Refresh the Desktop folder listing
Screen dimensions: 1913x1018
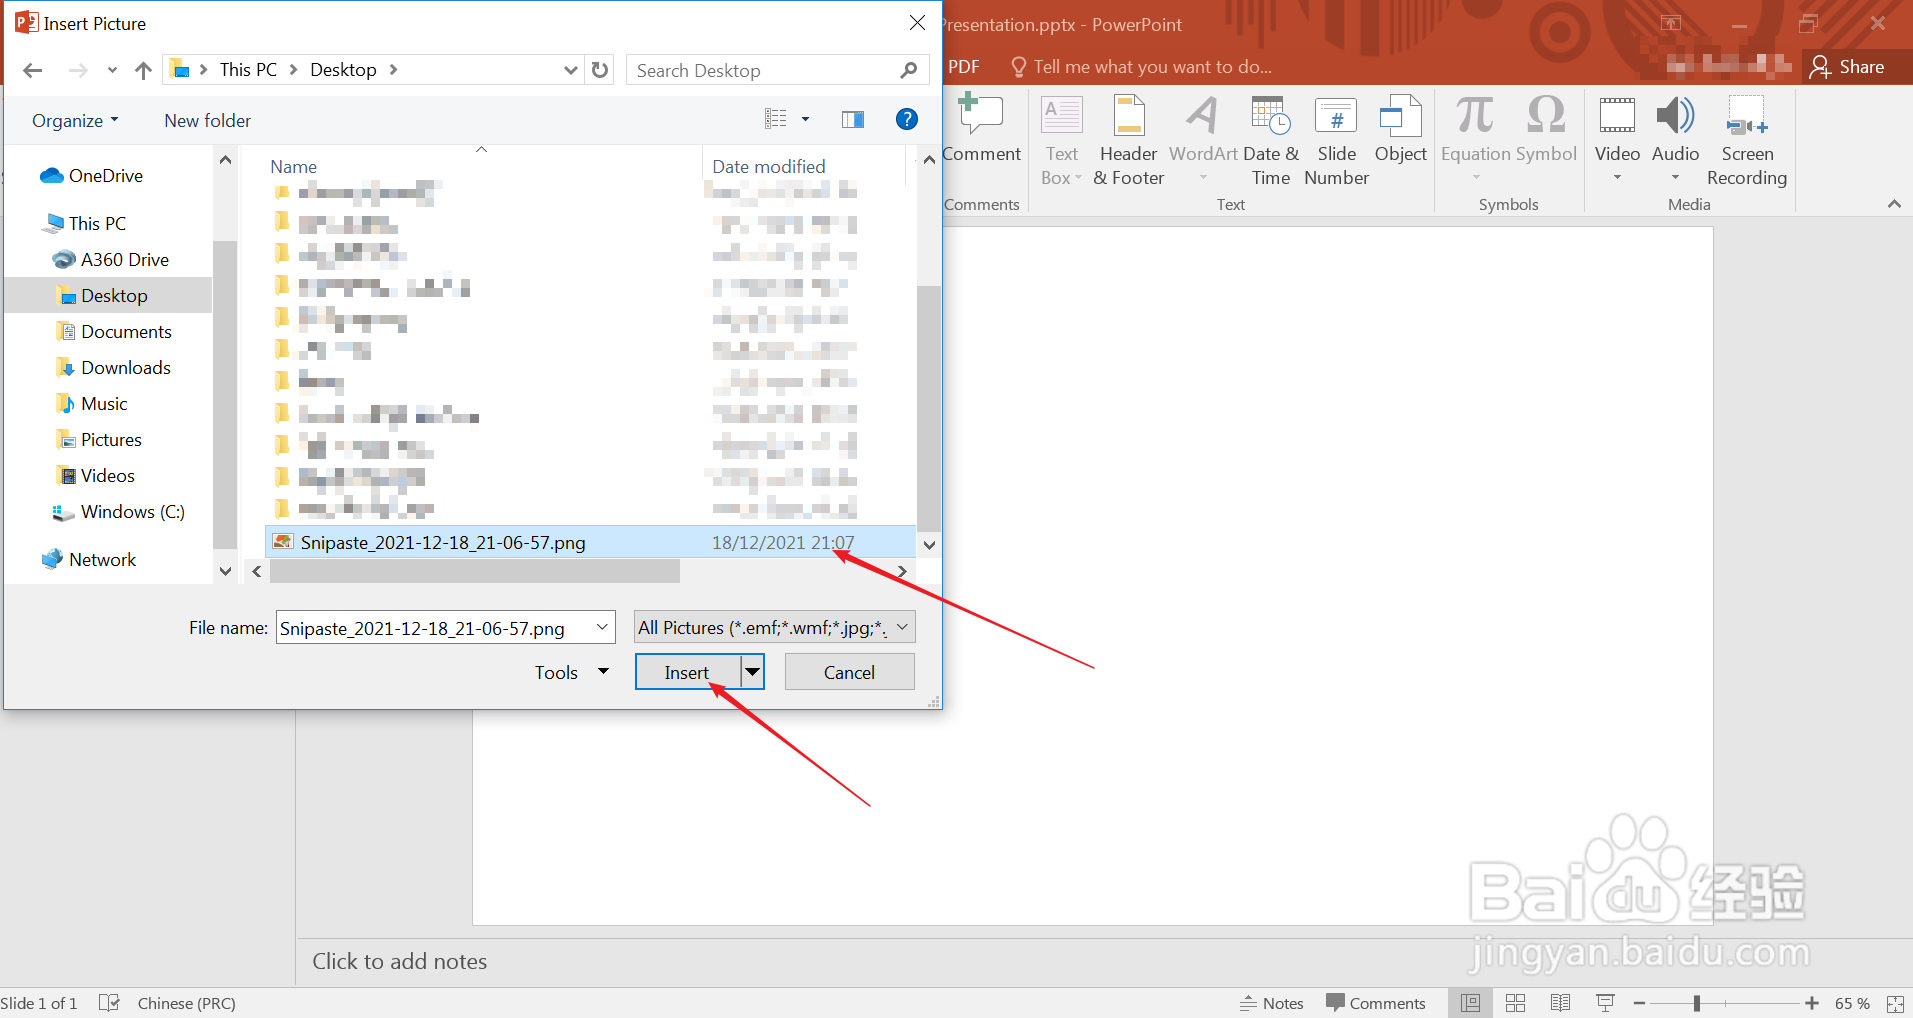point(600,70)
